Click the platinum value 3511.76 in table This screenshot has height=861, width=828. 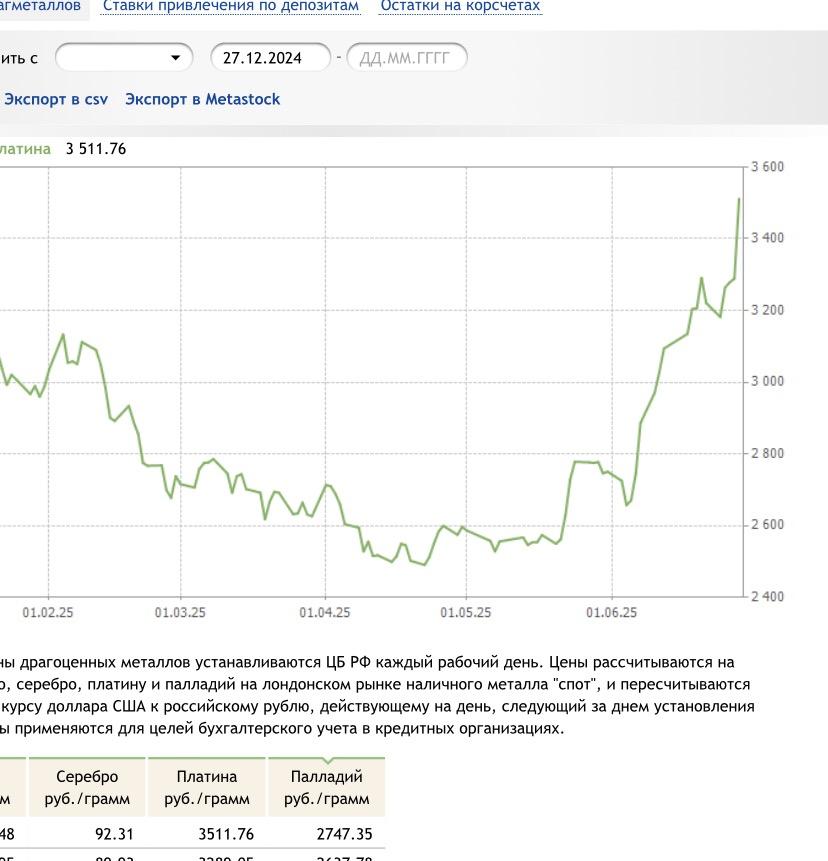(226, 834)
